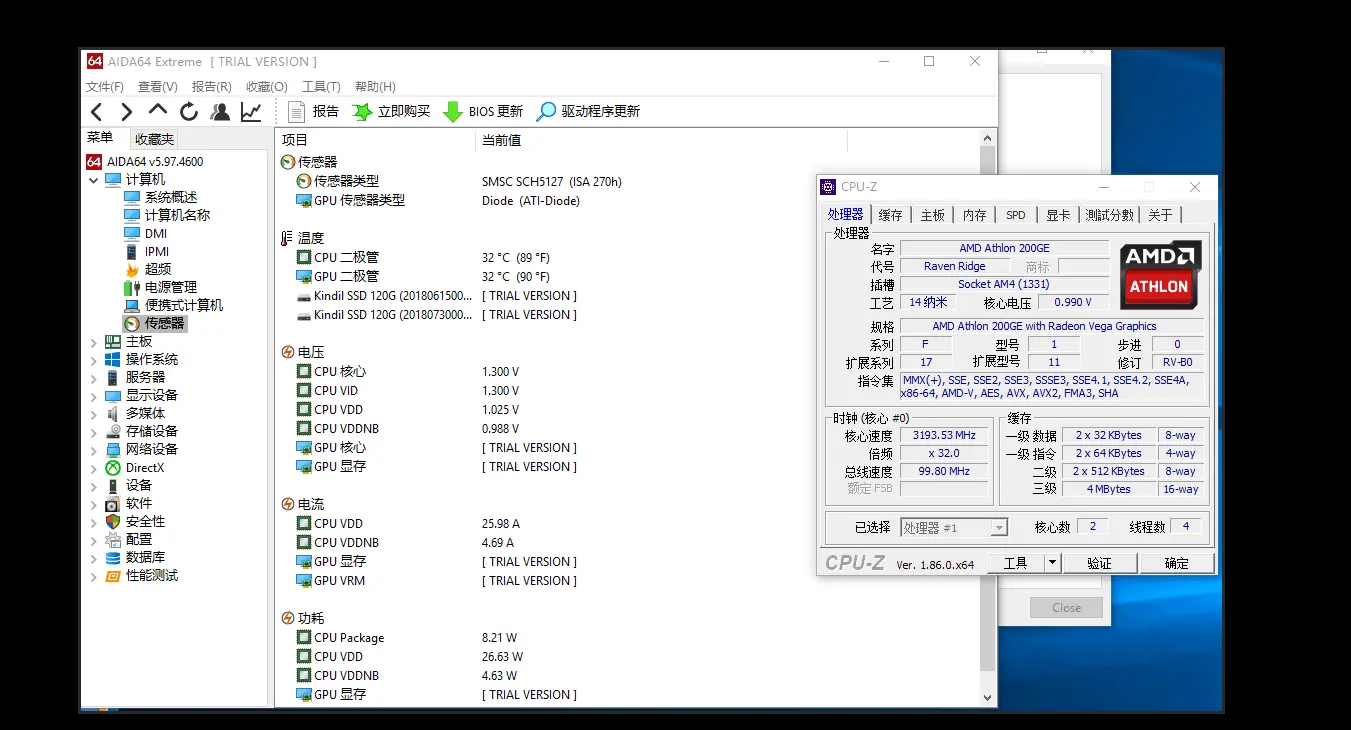Click 驱动程序更新 driver update button
Image resolution: width=1351 pixels, height=730 pixels.
point(588,112)
